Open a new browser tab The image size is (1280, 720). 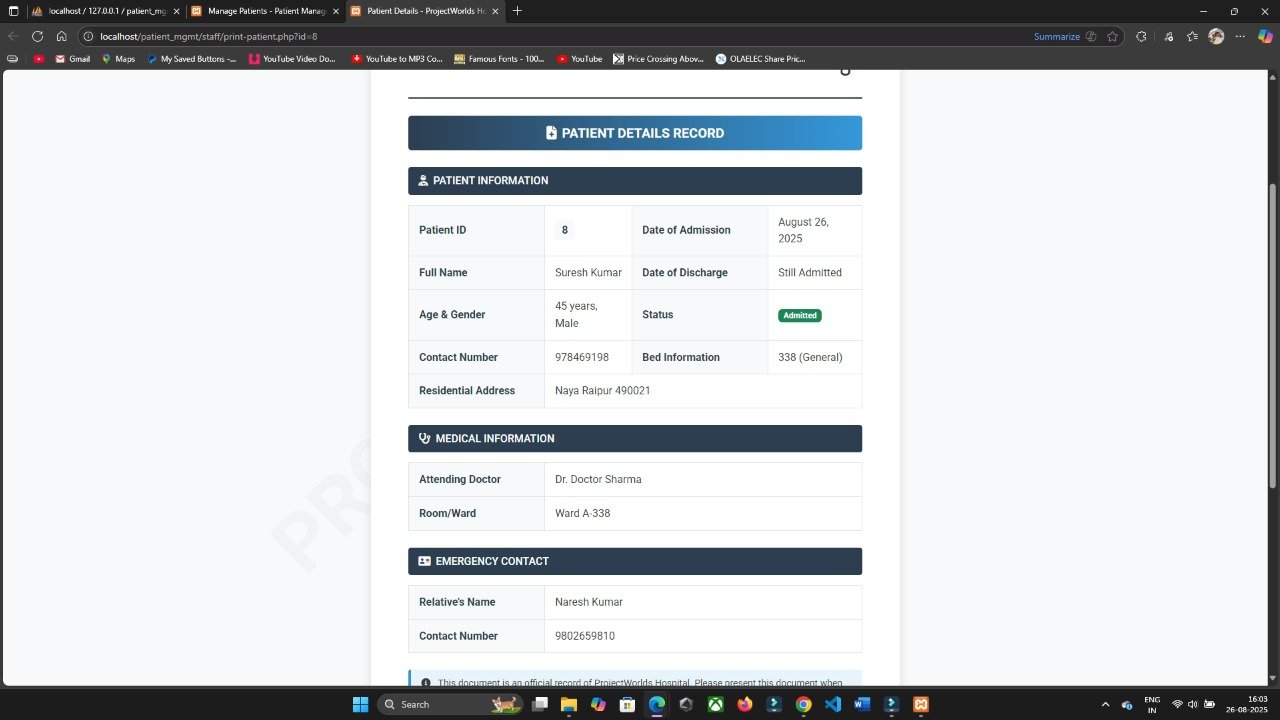517,11
